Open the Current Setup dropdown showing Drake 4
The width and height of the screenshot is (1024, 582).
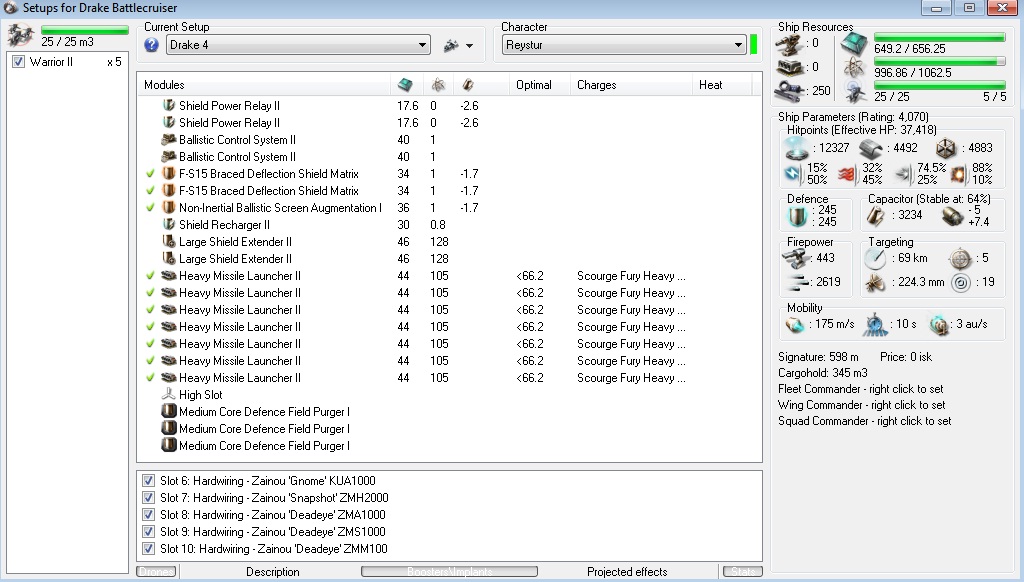pos(298,45)
